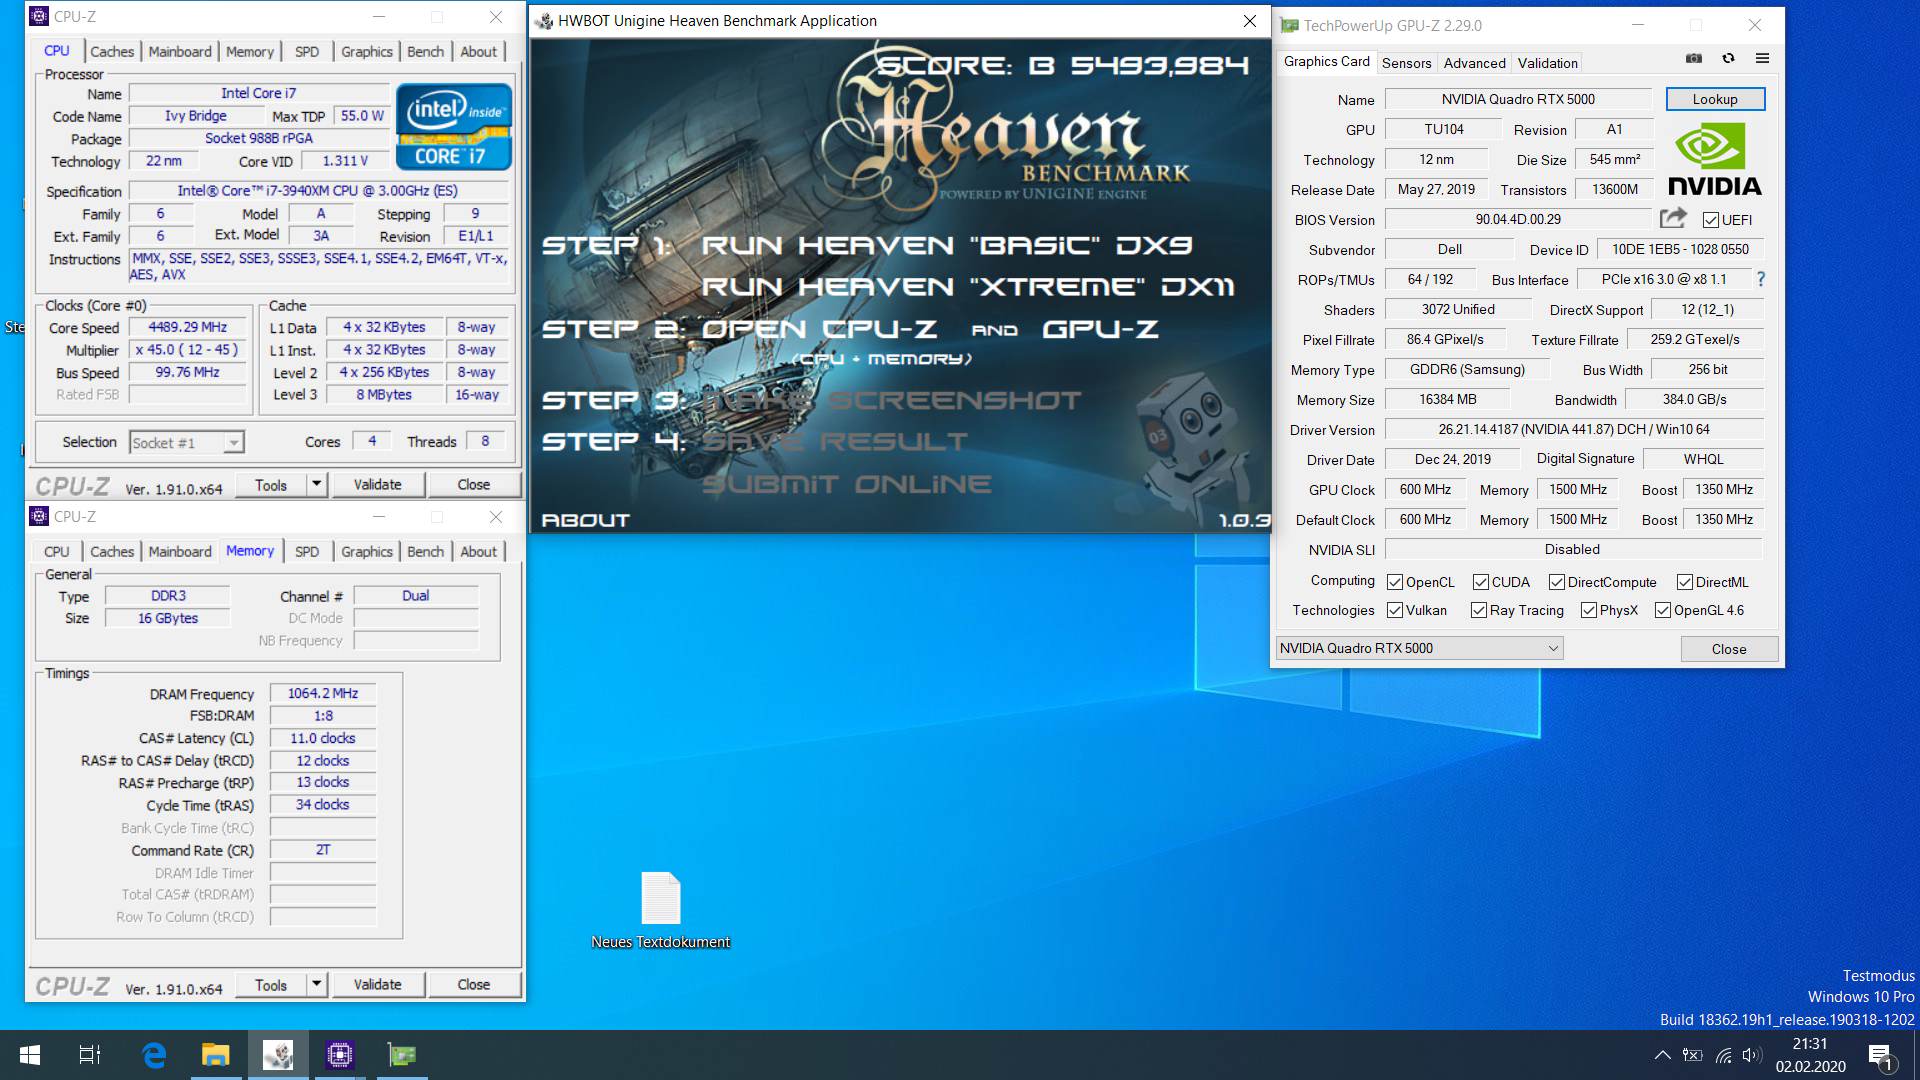Select the HWBOT Heaven taskbar icon

(278, 1055)
